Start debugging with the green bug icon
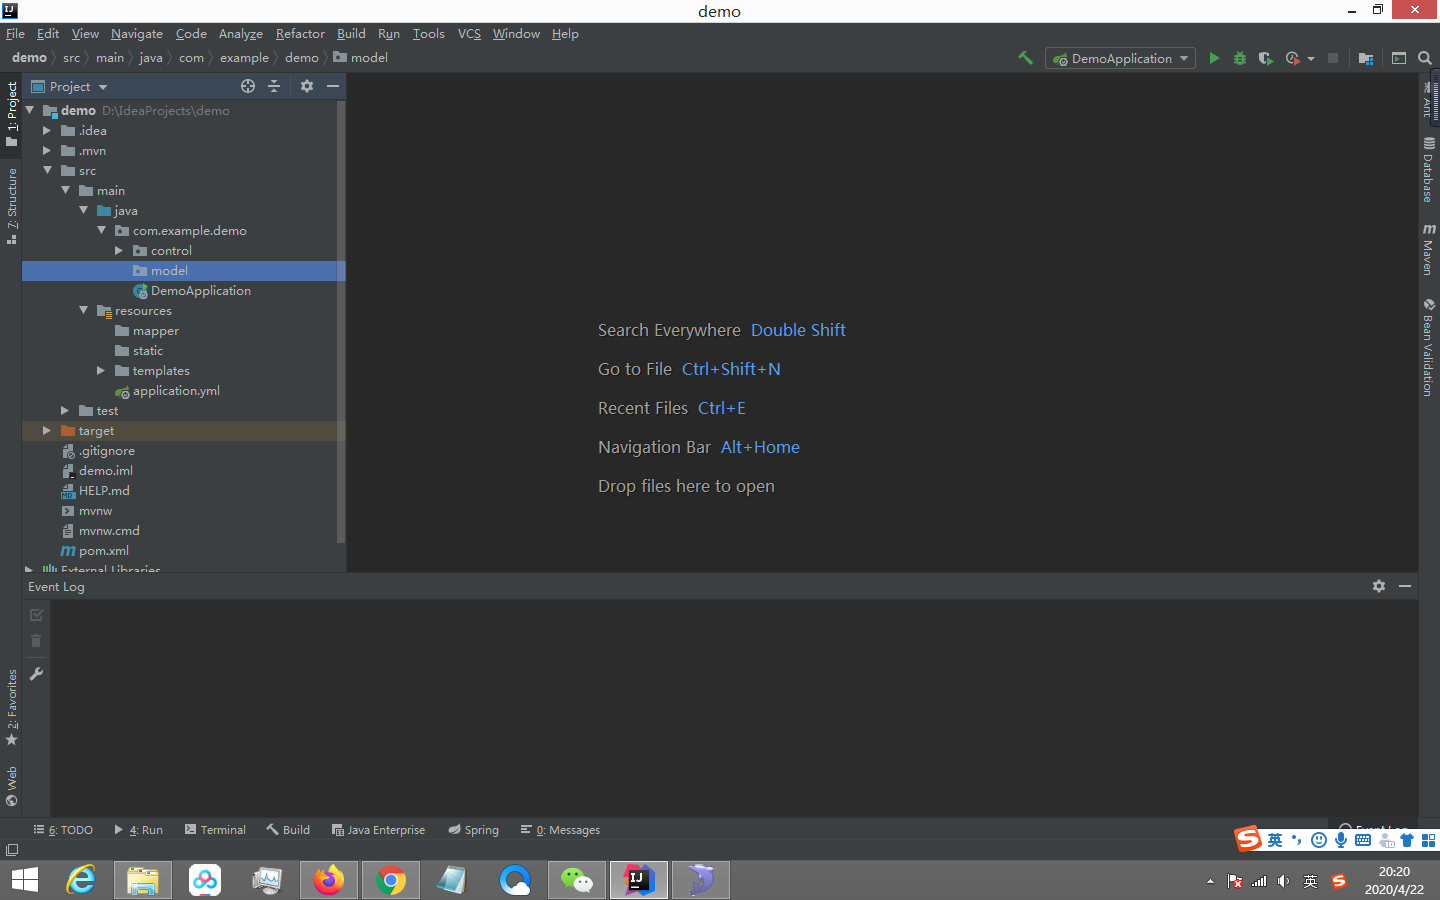The image size is (1440, 900). tap(1240, 58)
